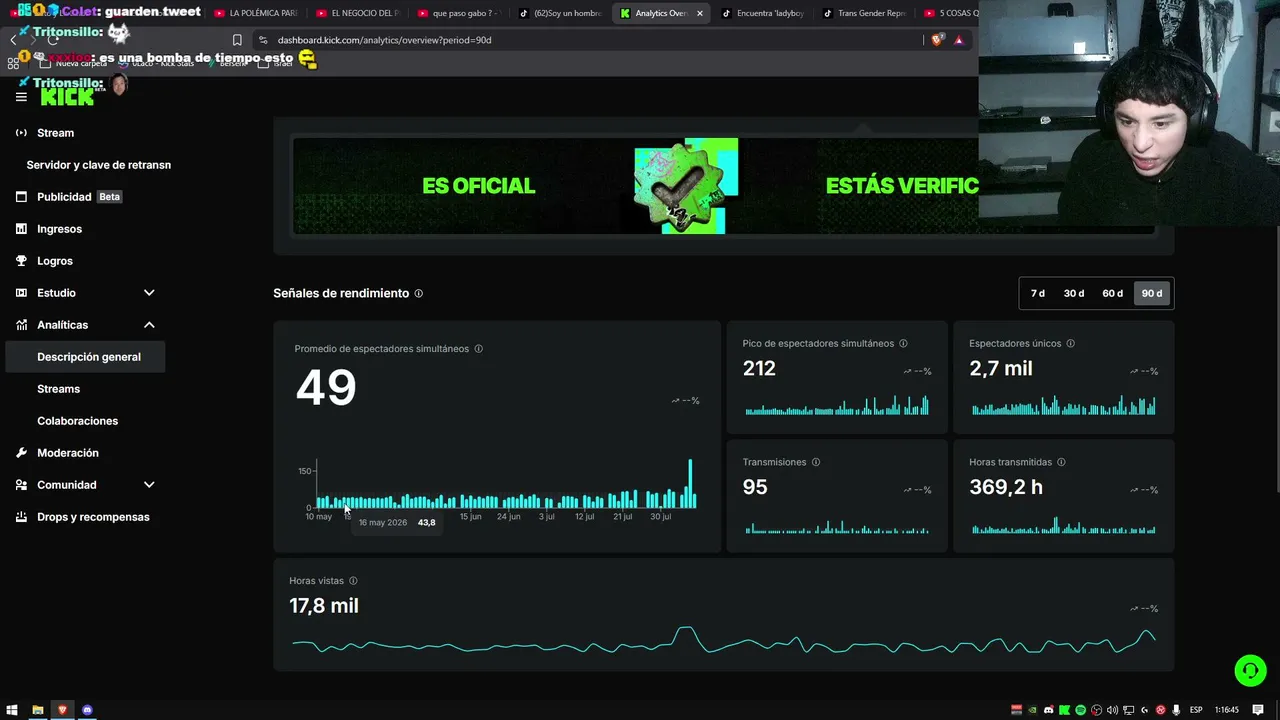
Task: Open Discord from the taskbar
Action: coord(87,710)
